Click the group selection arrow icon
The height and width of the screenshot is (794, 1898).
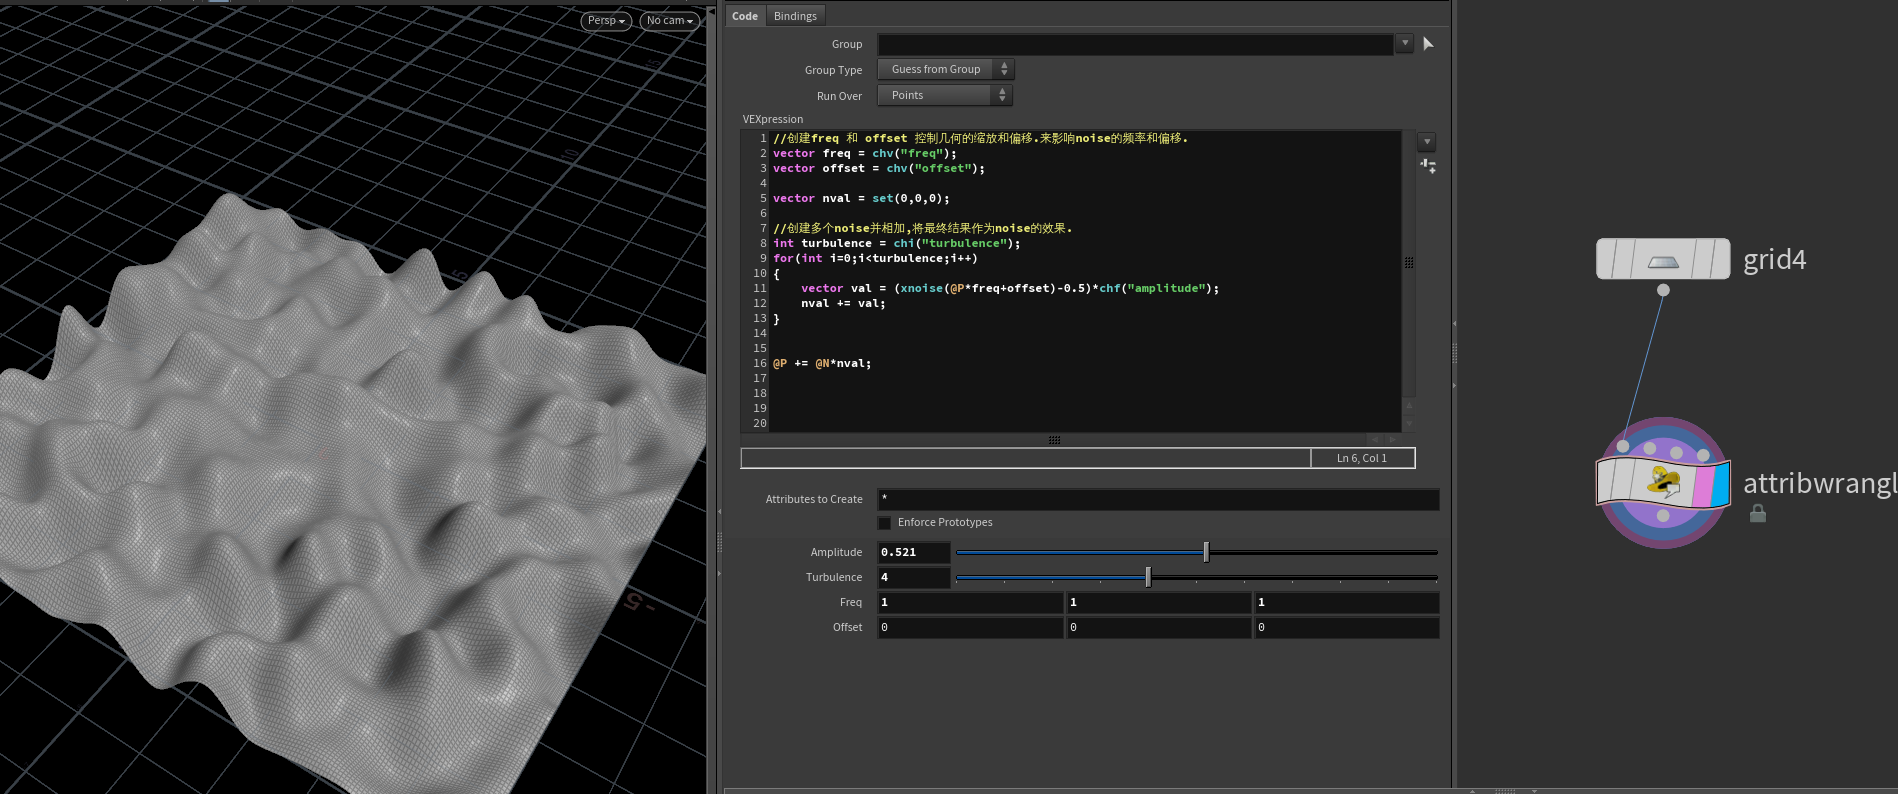pyautogui.click(x=1428, y=44)
